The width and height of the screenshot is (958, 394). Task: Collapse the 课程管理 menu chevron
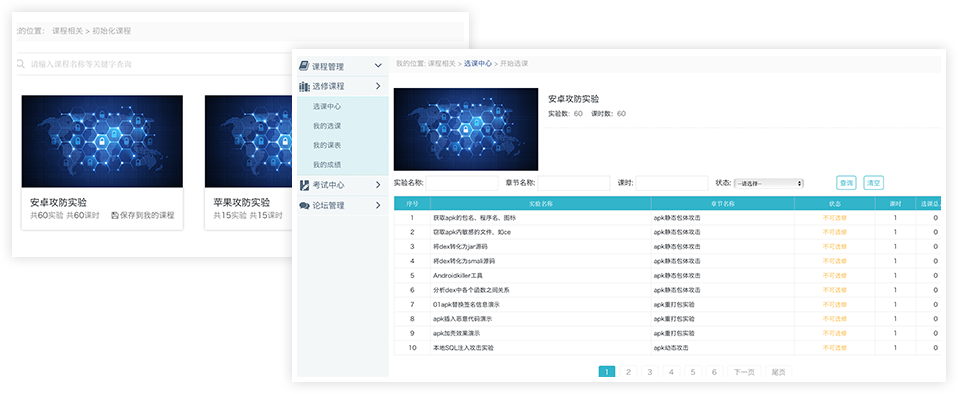378,65
